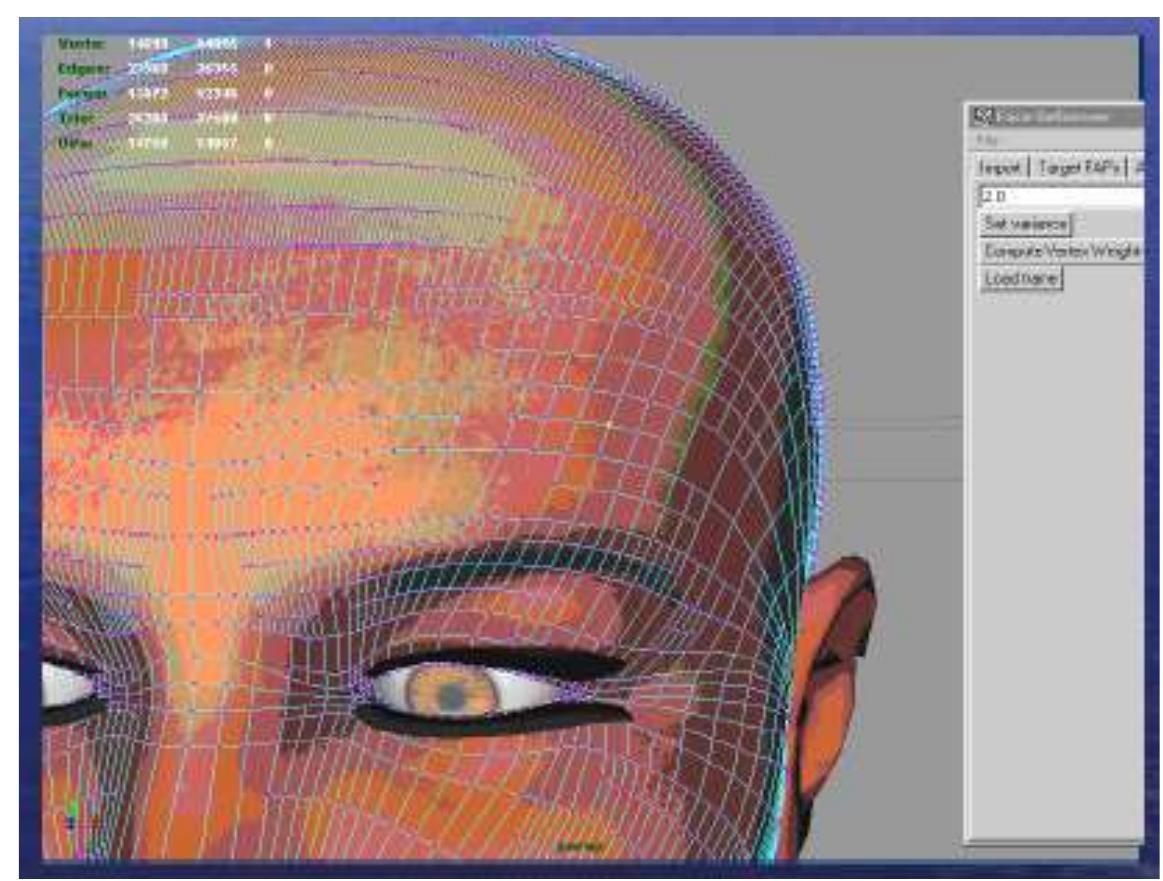Click the variance input field showing 2.0
Screen dimensions: 1163x881
1061,196
